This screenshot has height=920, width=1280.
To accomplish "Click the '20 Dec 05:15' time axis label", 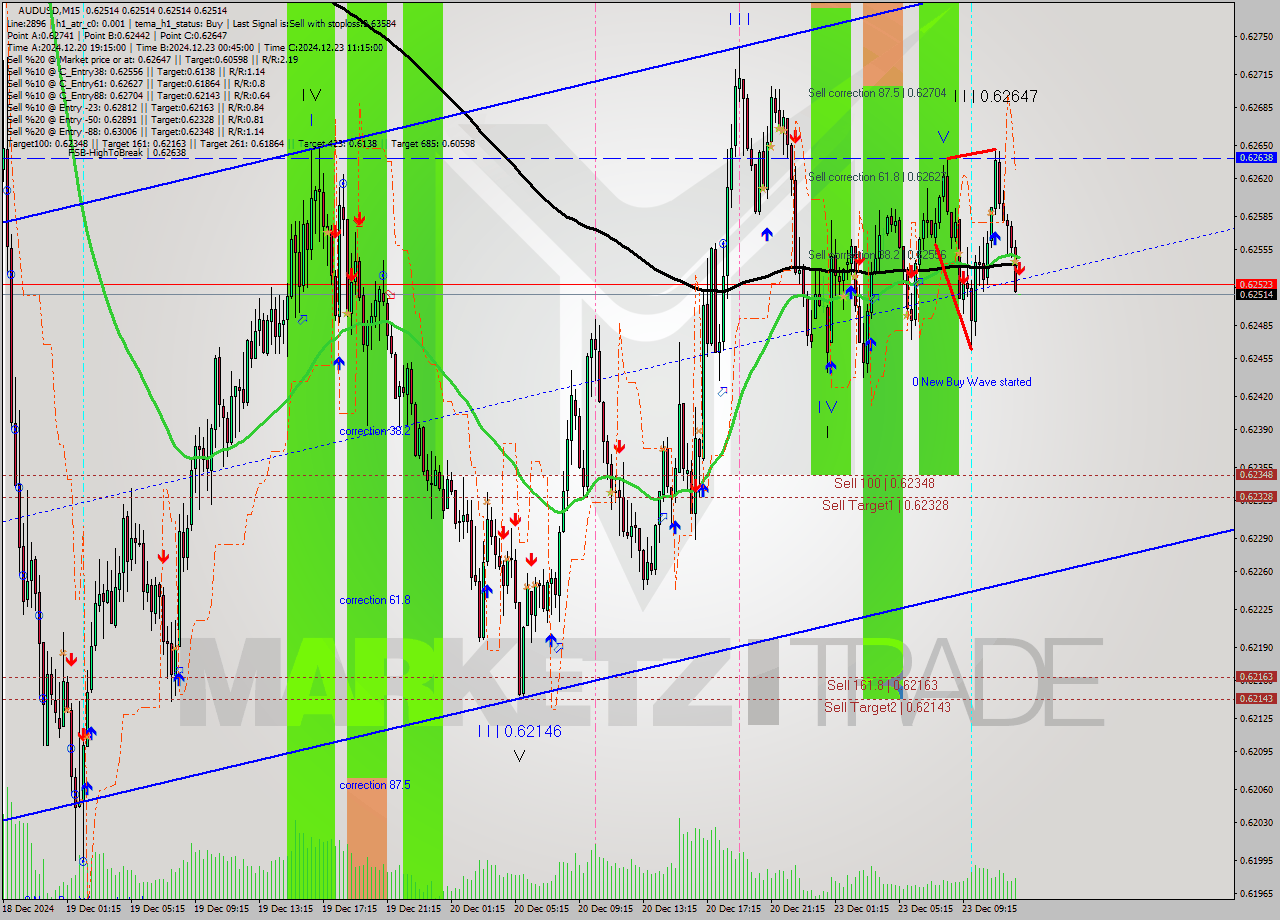I will [x=541, y=910].
